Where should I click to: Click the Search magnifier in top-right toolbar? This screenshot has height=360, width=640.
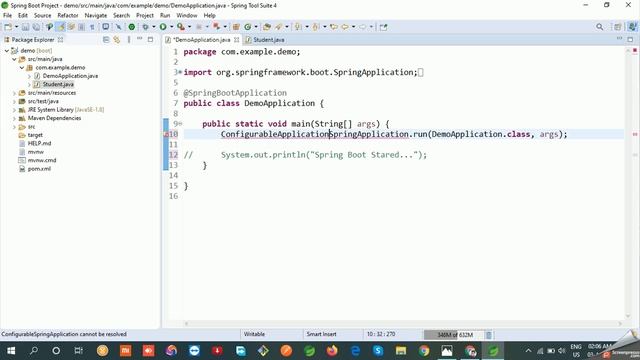(x=600, y=27)
